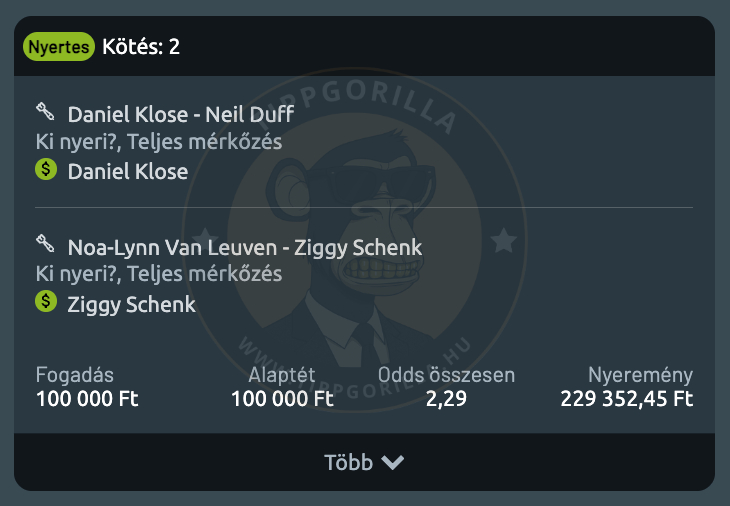
Task: Click the darts icon beside Daniel Klose - Neil Duff
Action: point(45,112)
